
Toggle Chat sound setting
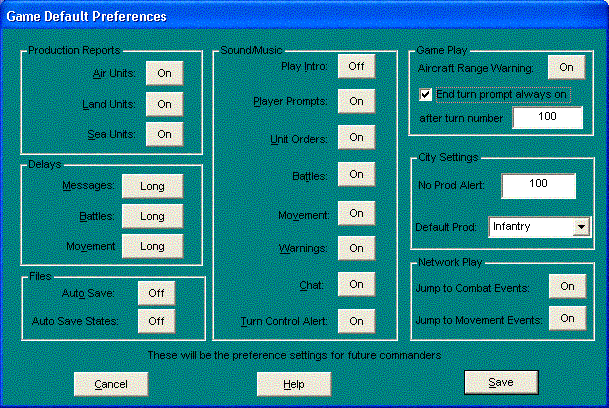[355, 284]
